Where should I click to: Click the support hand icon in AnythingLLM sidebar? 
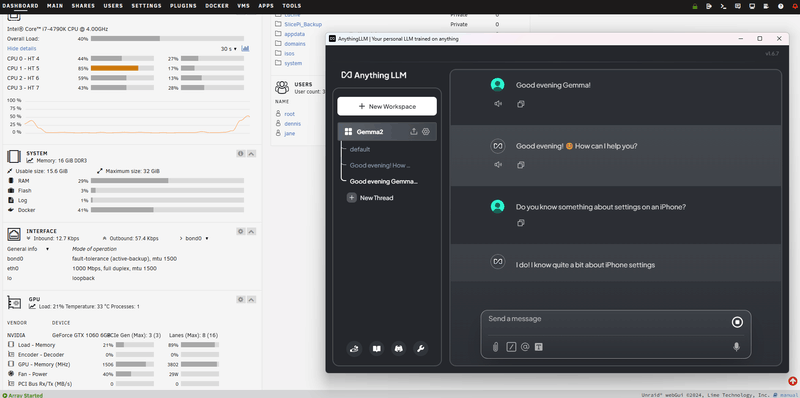click(353, 349)
